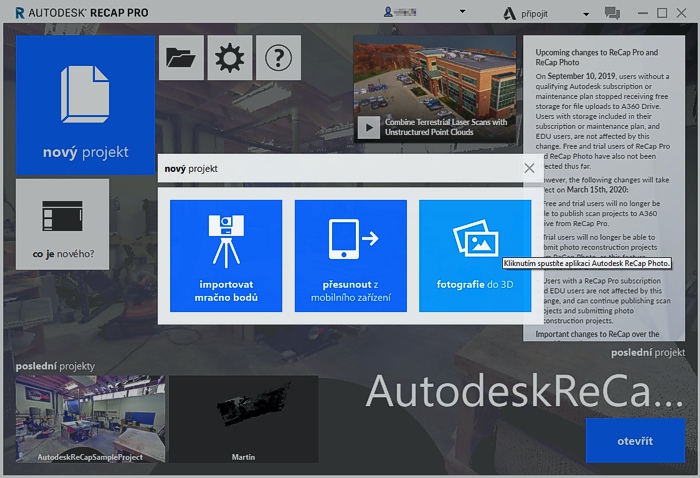Minimize the ReCap Pro window
This screenshot has height=478, width=700.
coord(643,13)
